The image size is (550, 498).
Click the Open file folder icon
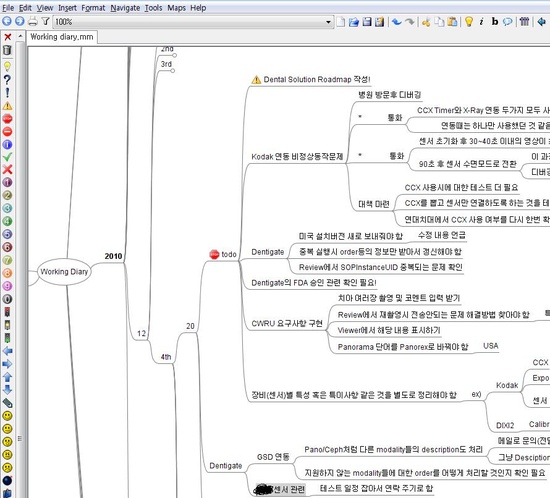(x=354, y=22)
